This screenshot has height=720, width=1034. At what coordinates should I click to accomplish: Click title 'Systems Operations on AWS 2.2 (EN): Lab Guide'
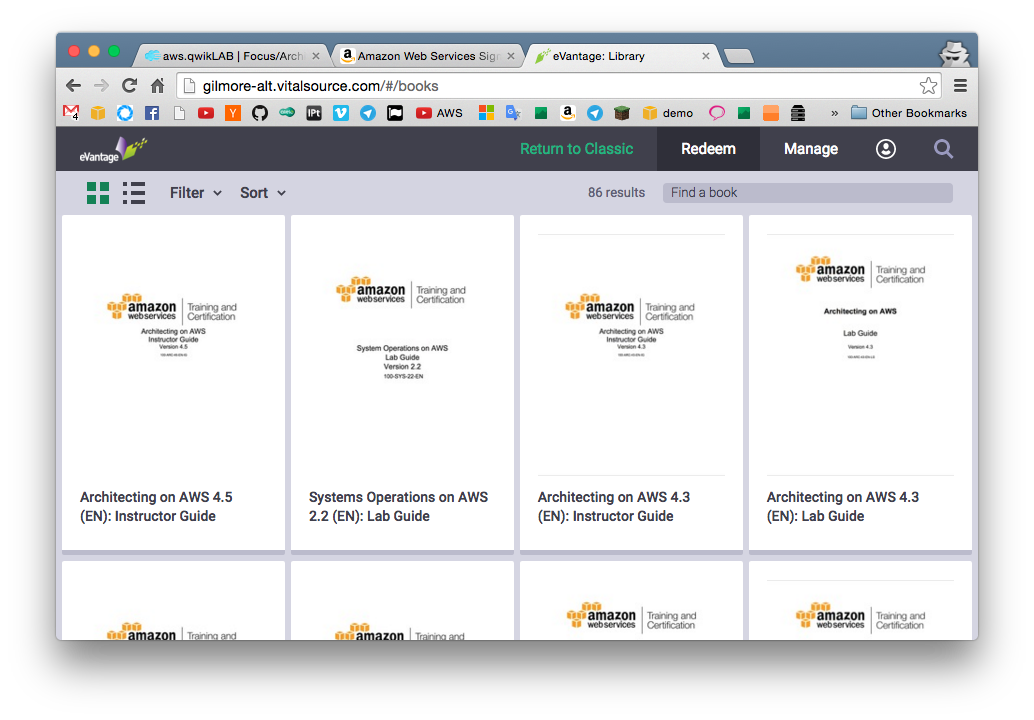click(398, 506)
